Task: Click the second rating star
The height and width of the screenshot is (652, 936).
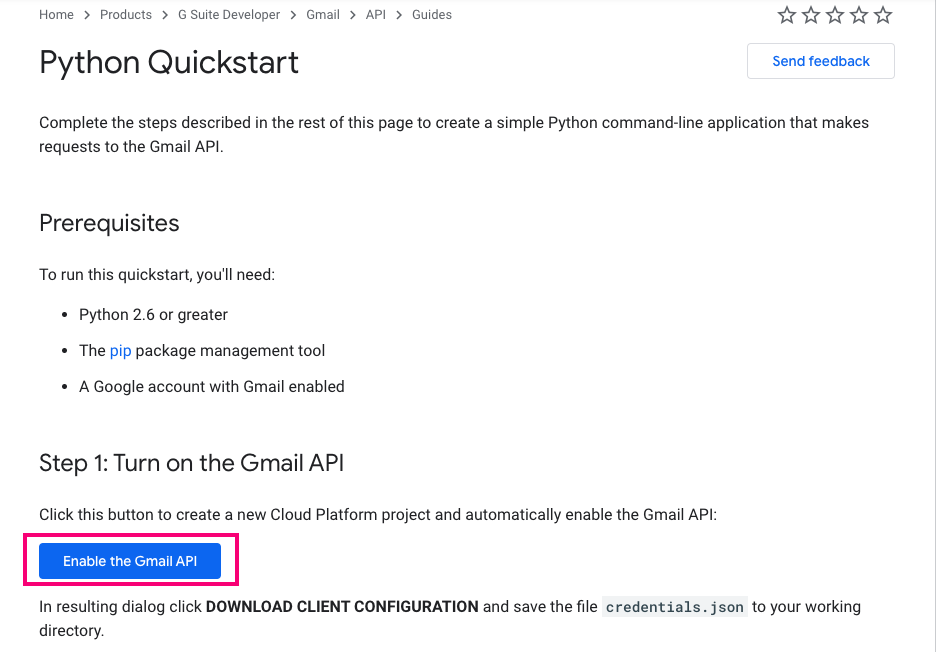Action: pyautogui.click(x=811, y=15)
